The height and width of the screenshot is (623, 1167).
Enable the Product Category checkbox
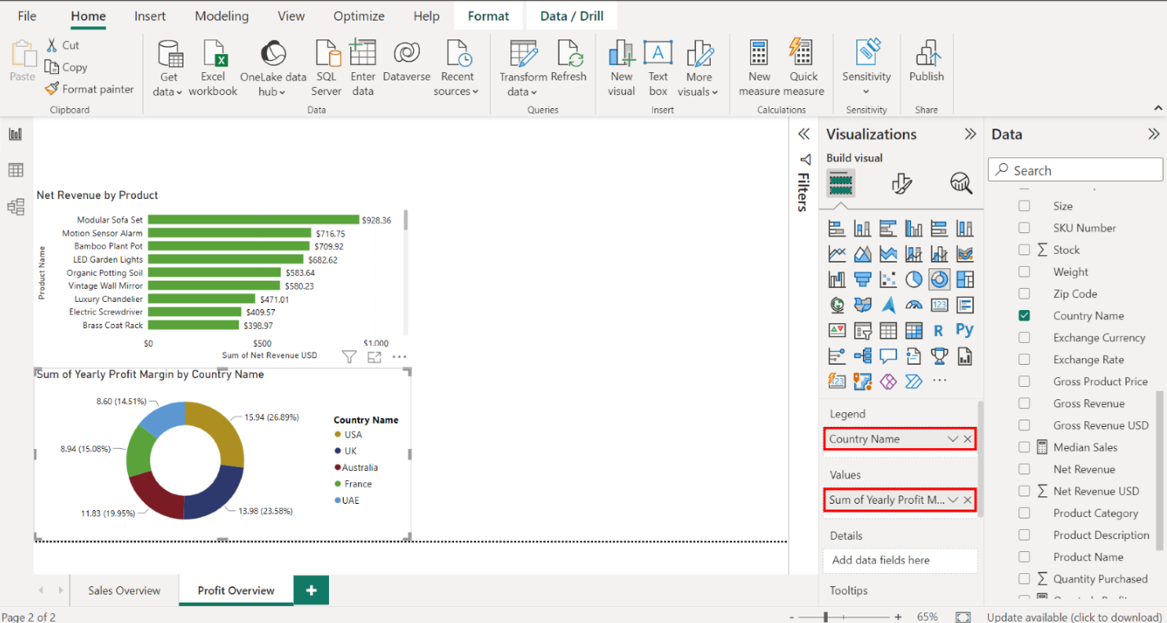tap(1024, 513)
